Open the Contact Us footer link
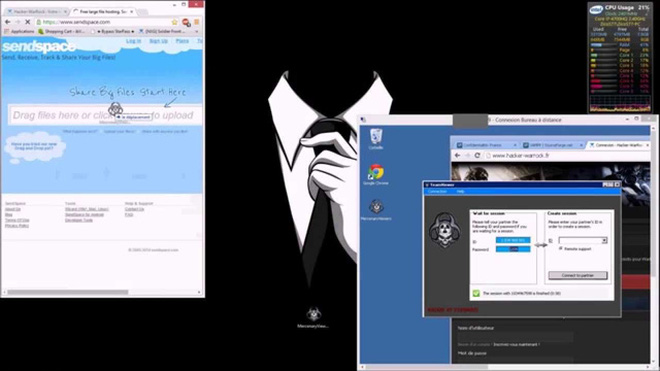660x371 pixels. 134,209
